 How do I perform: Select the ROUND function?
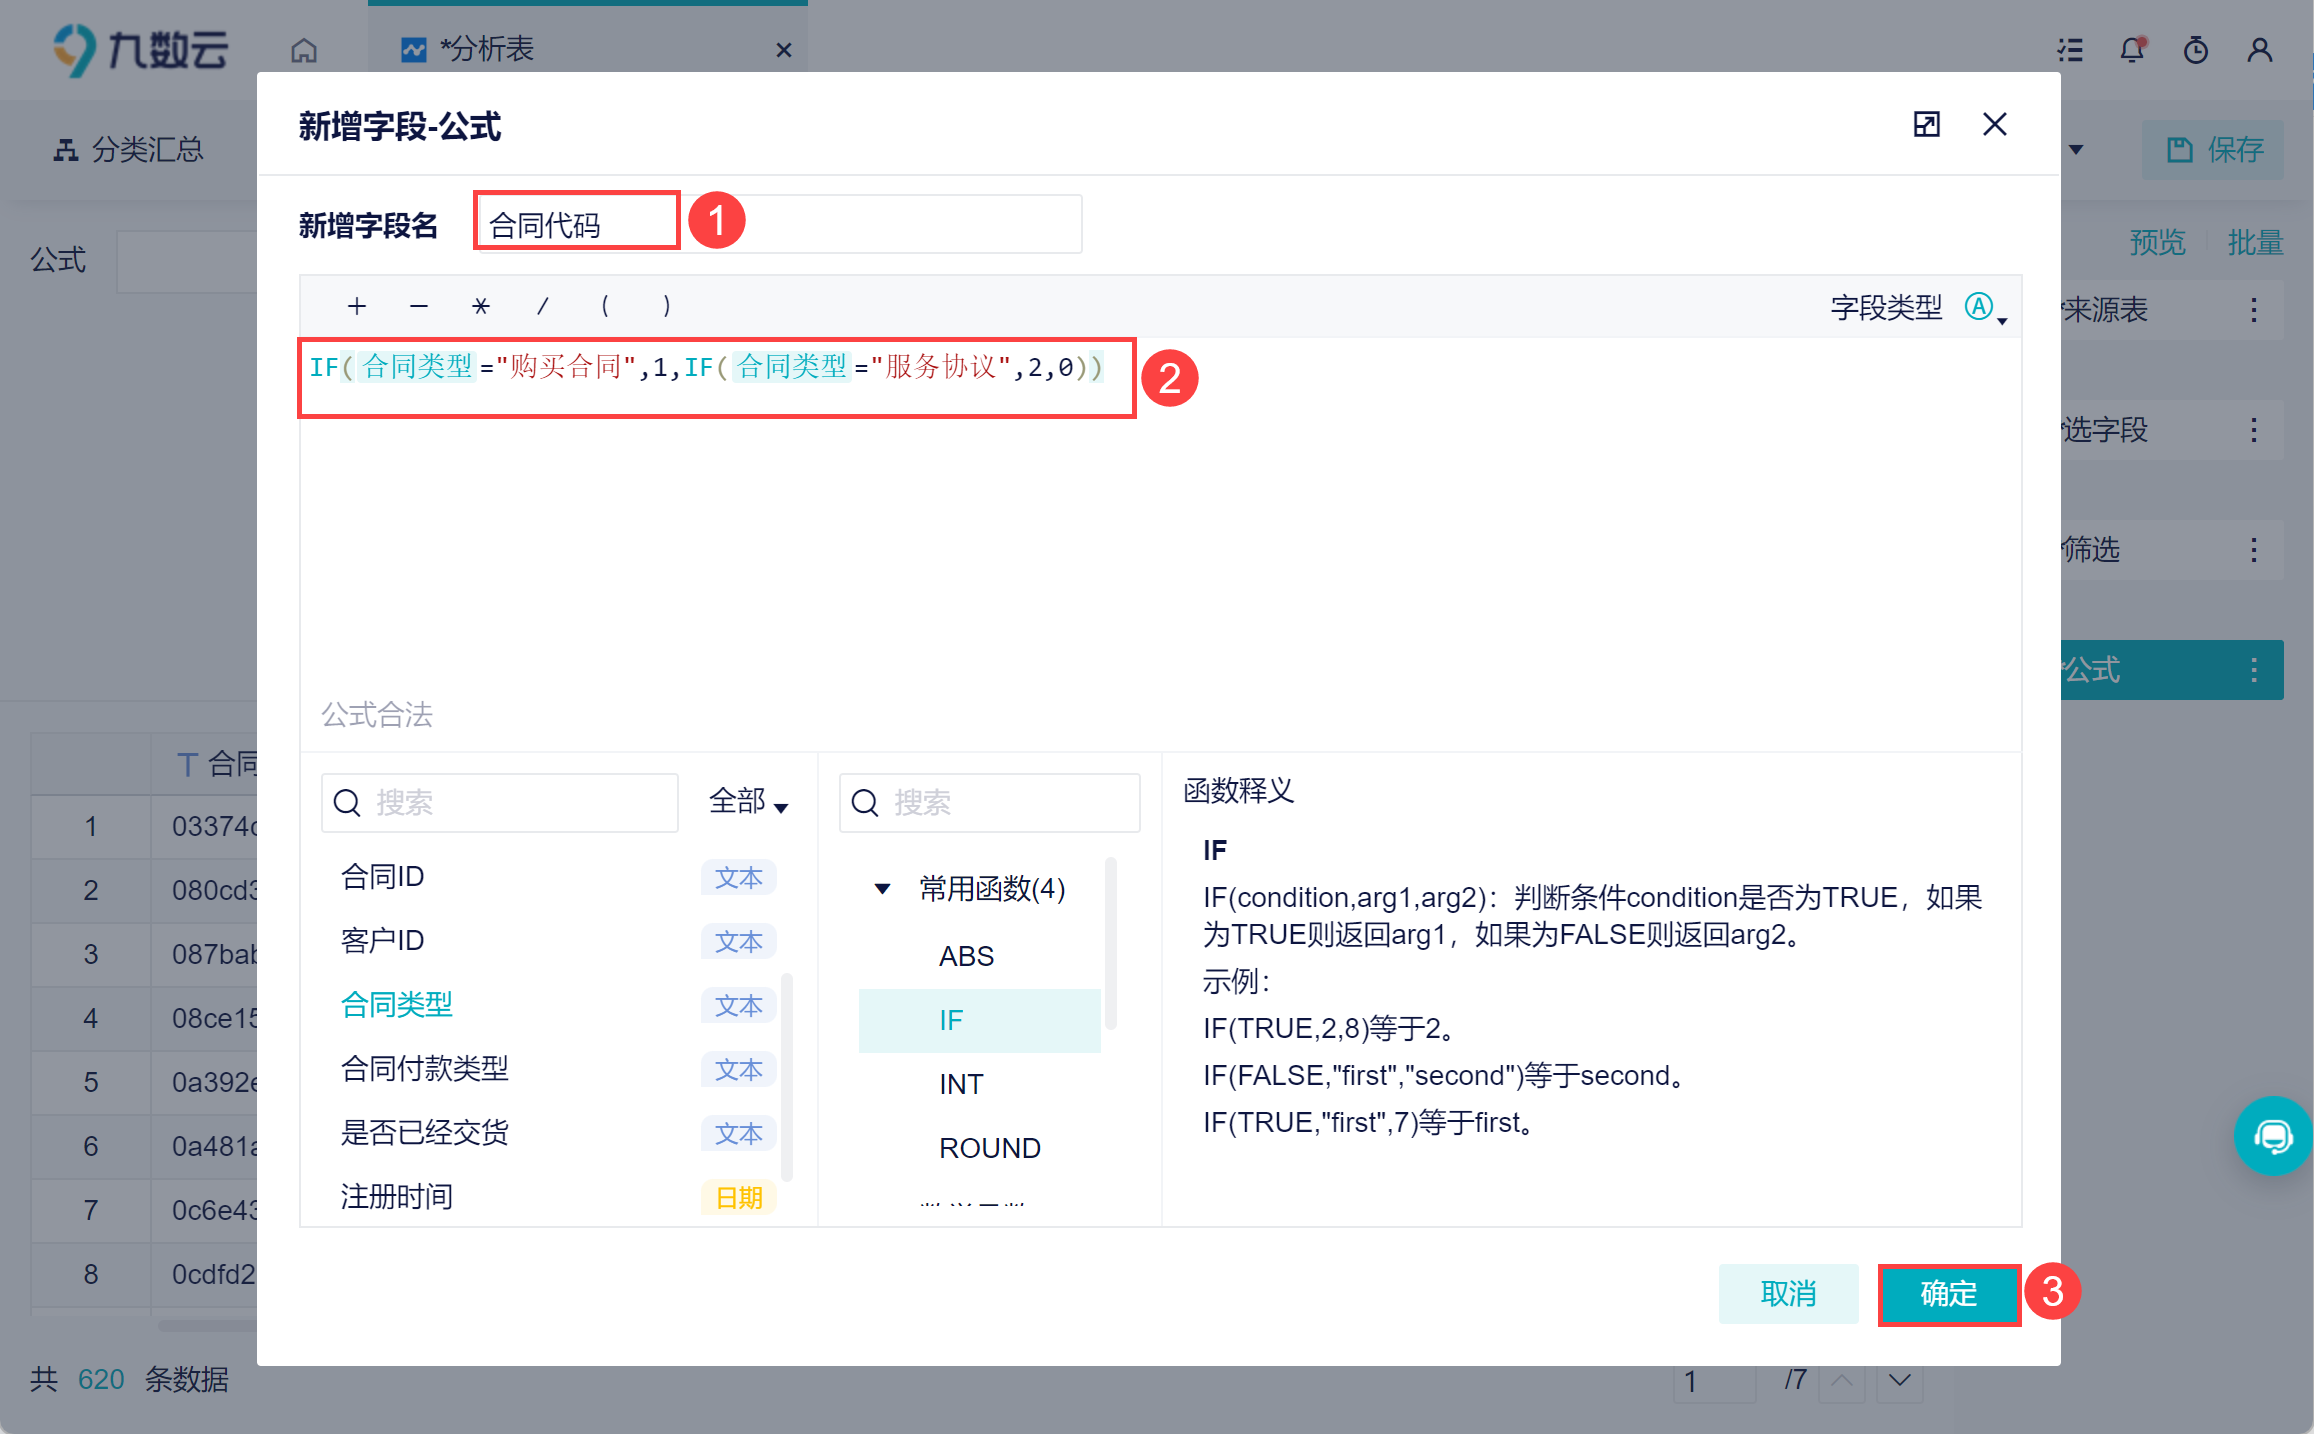coord(989,1148)
